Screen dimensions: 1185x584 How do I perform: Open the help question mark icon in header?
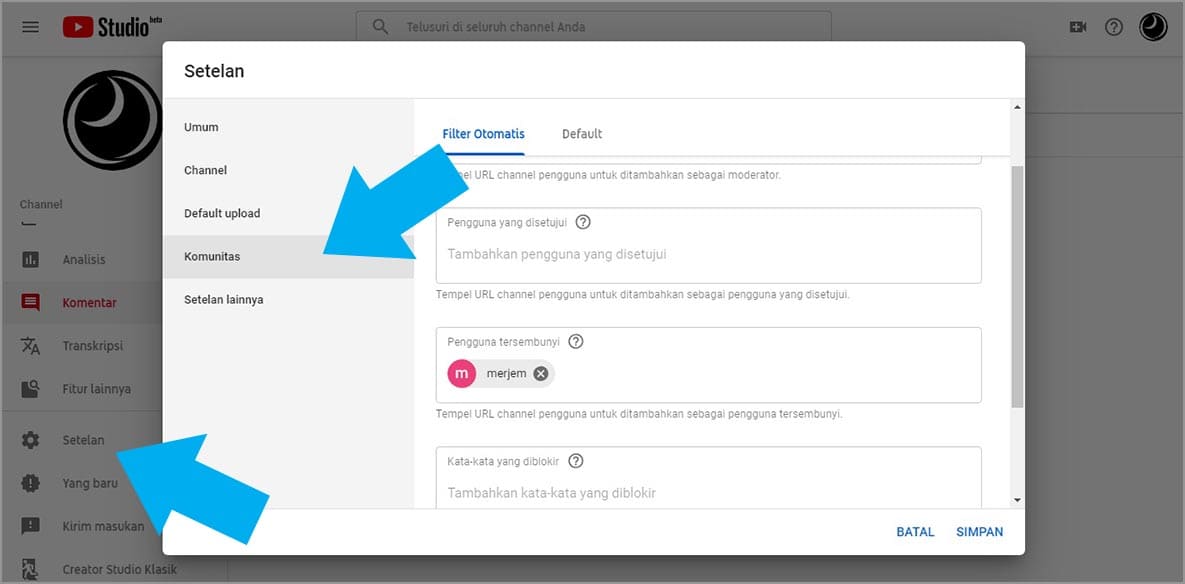[1113, 27]
